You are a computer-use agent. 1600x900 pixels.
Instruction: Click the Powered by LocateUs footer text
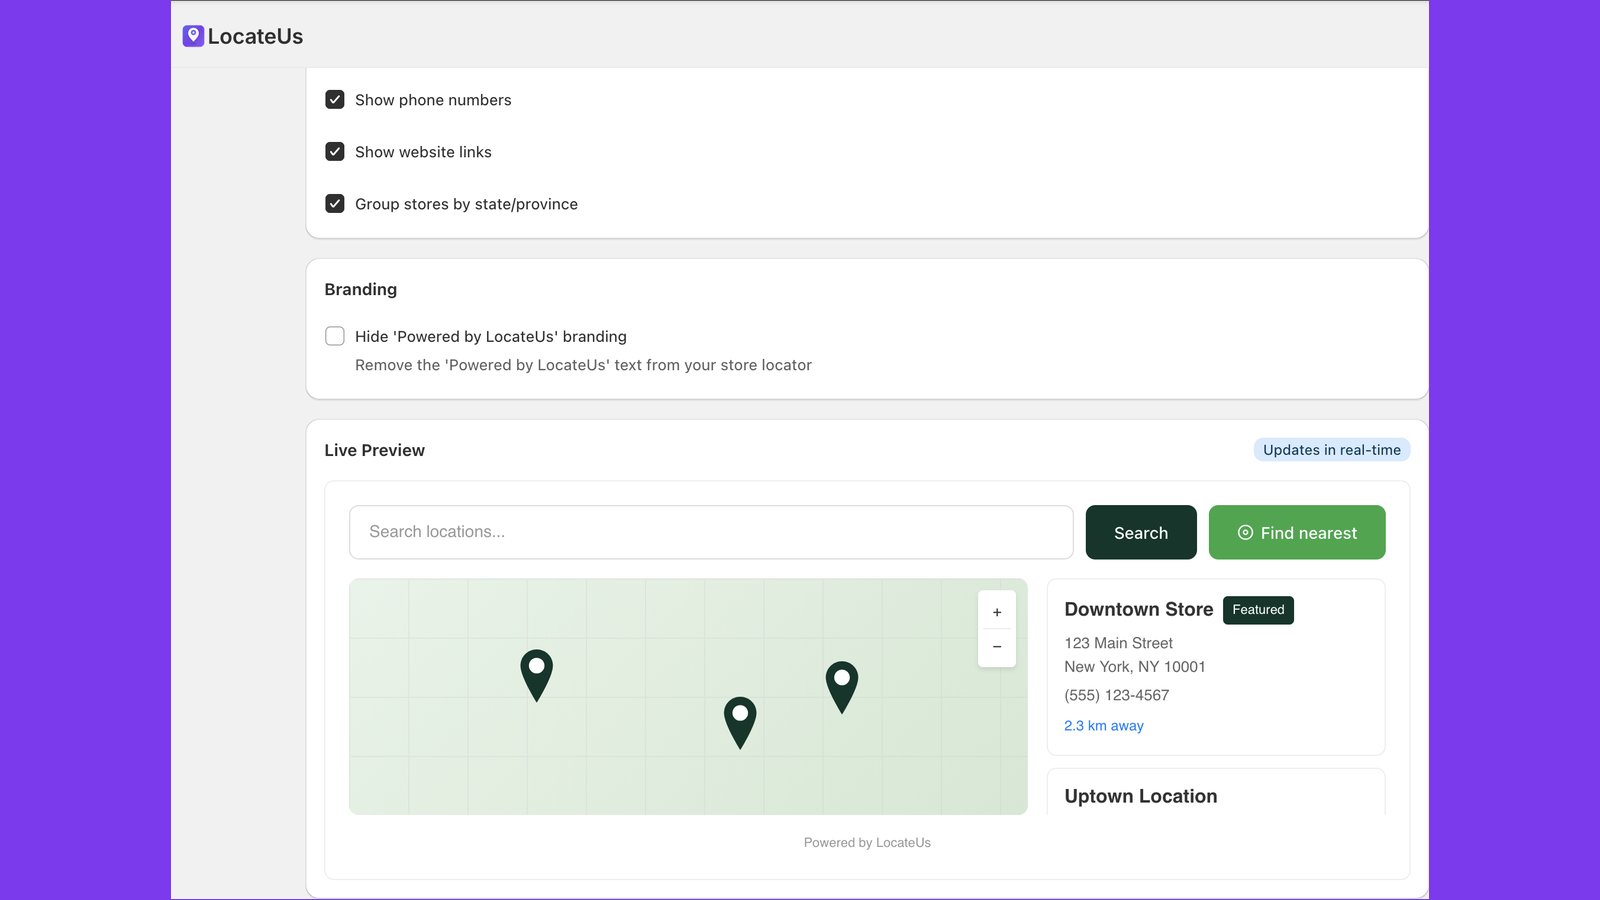[x=867, y=843]
